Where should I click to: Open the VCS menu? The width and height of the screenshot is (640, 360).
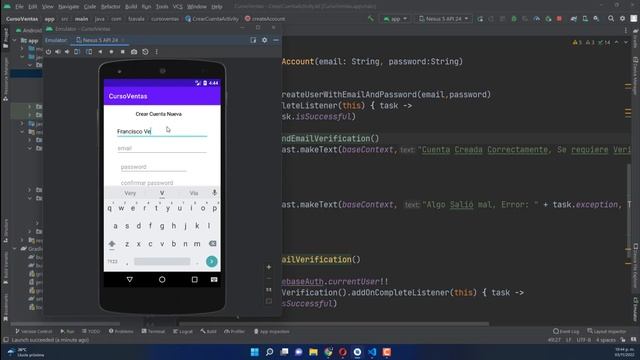pyautogui.click(x=178, y=7)
